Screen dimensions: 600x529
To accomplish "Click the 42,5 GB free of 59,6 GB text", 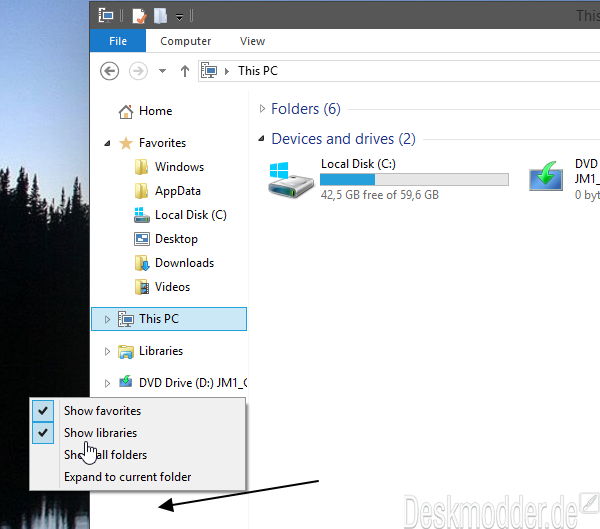I will pyautogui.click(x=380, y=195).
